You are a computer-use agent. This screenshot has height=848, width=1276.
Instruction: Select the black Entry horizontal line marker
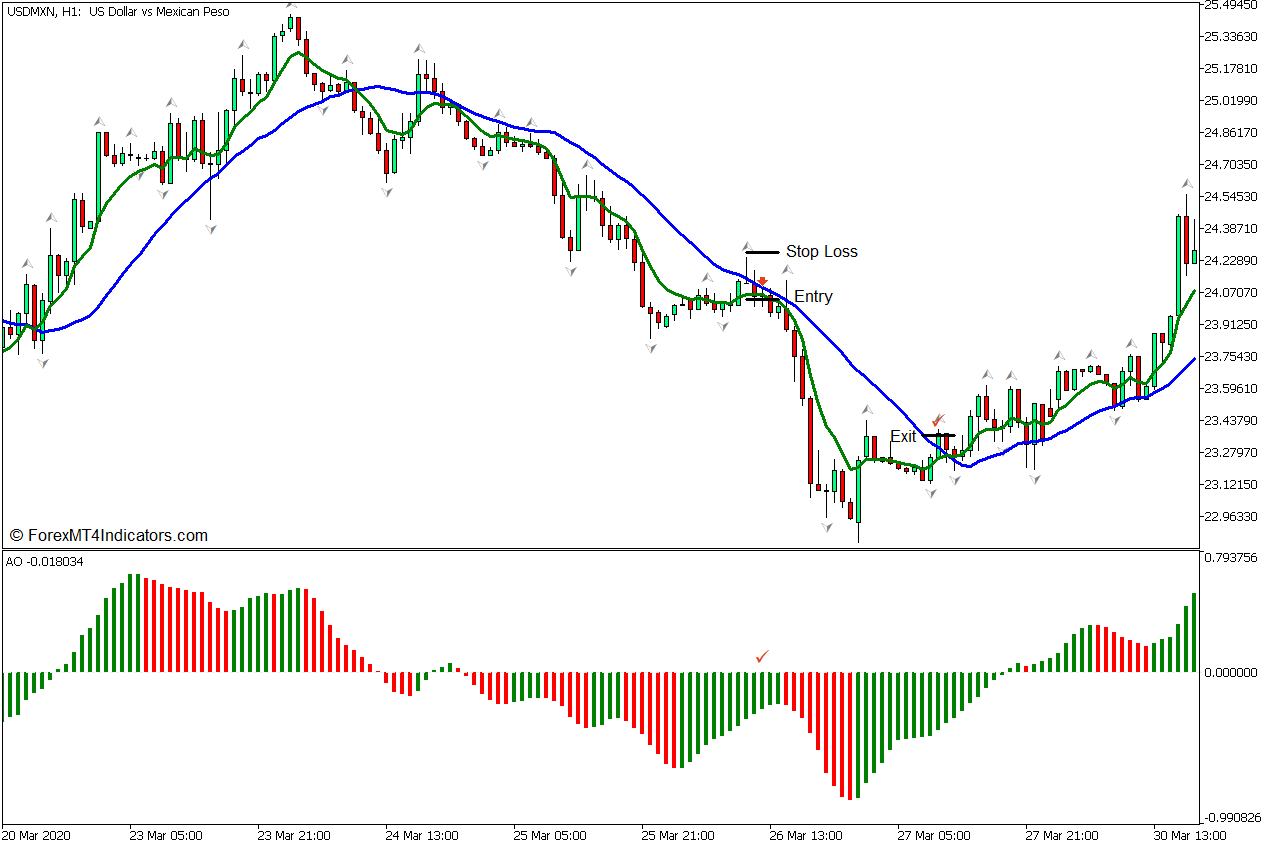pos(762,298)
